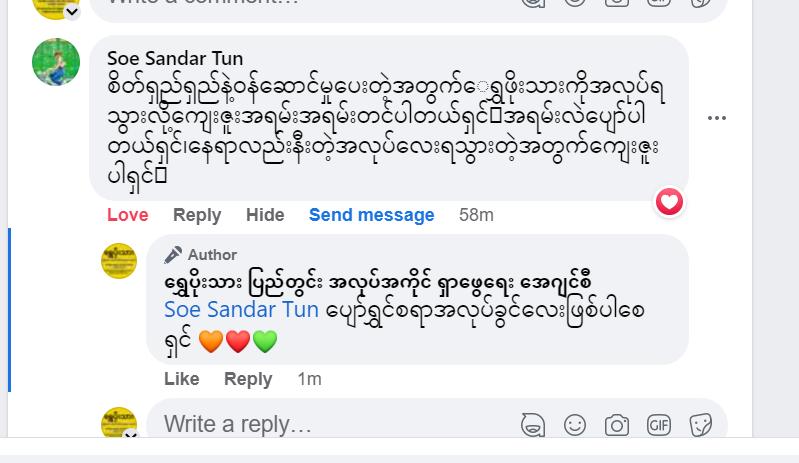Screen dimensions: 799x463
Task: Open avatar stickers in the reply box
Action: (x=533, y=425)
